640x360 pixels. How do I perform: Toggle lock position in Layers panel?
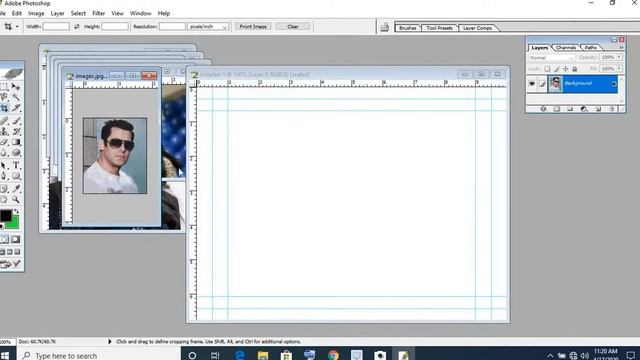pyautogui.click(x=565, y=69)
